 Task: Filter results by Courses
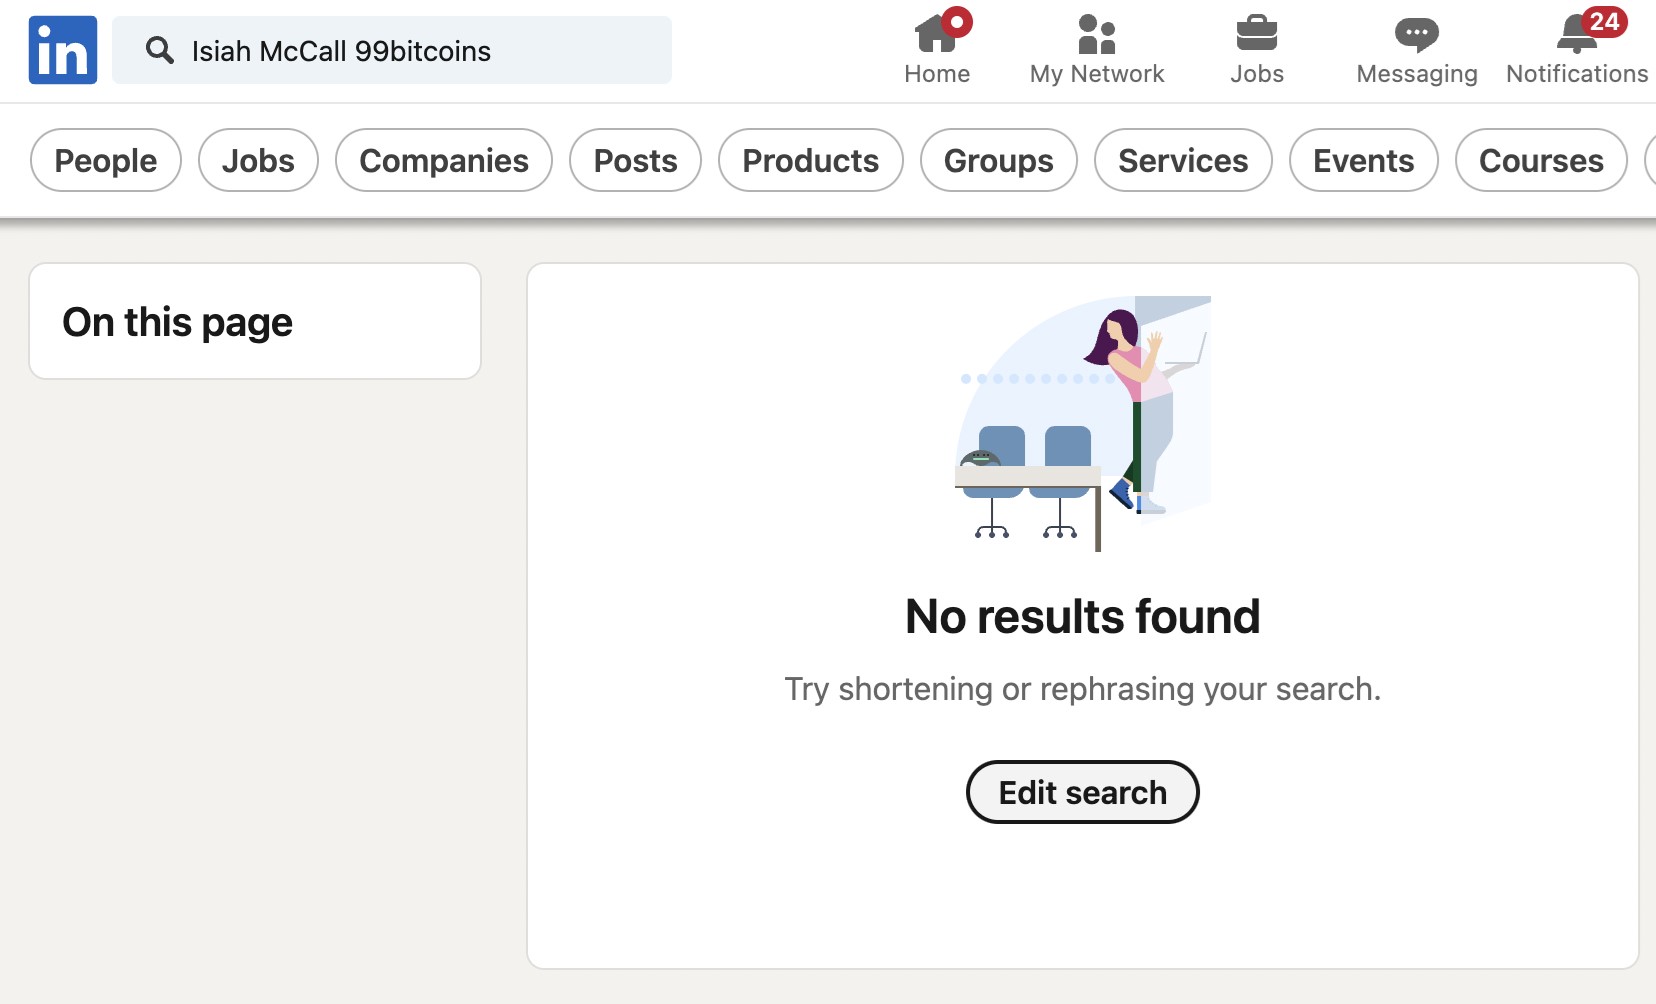click(1541, 160)
